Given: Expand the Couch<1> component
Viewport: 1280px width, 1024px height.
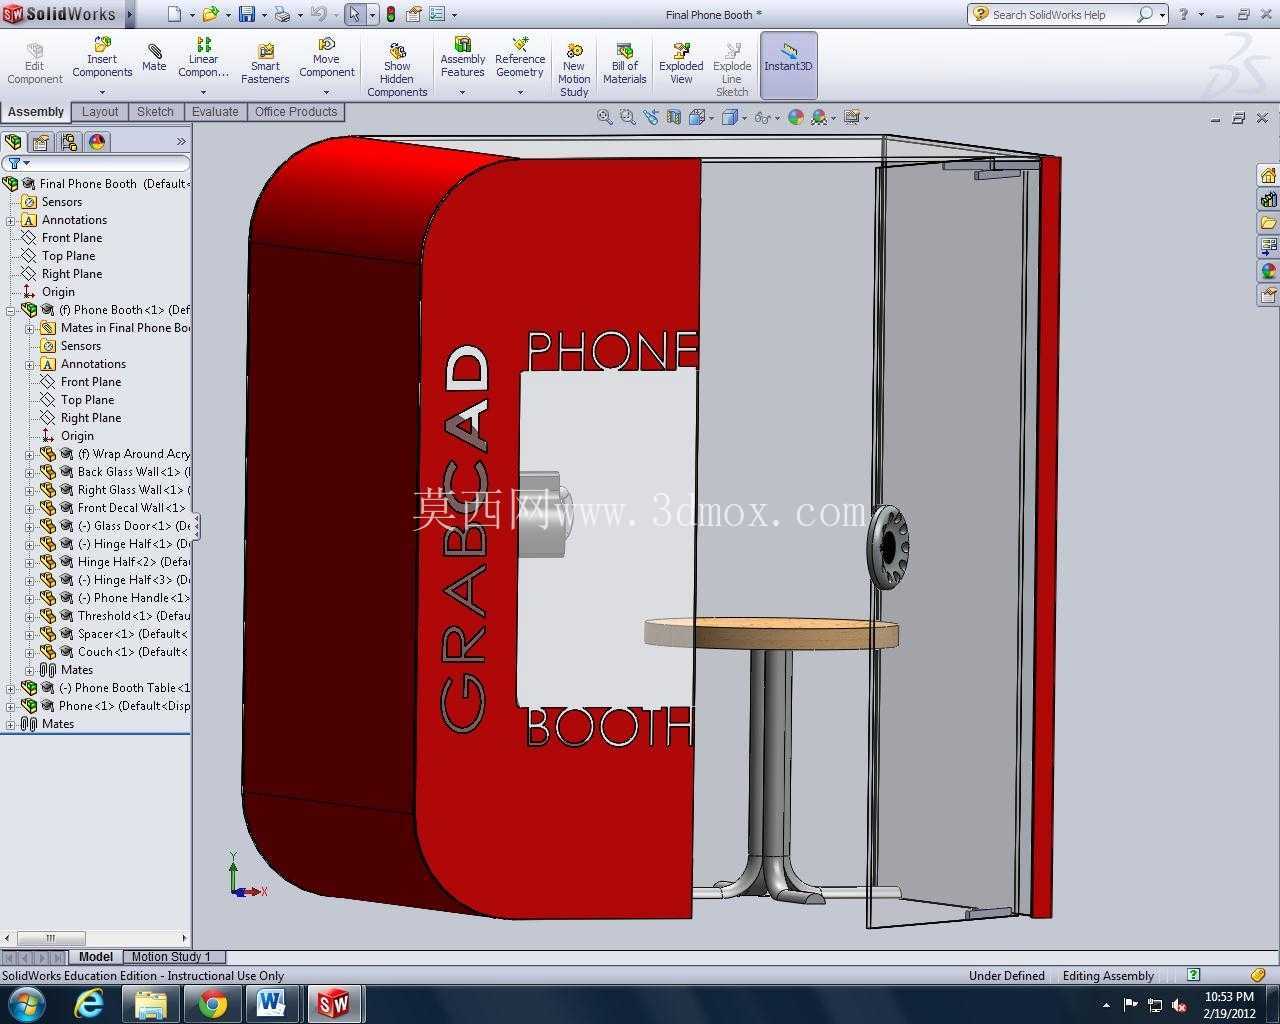Looking at the screenshot, I should pos(30,652).
